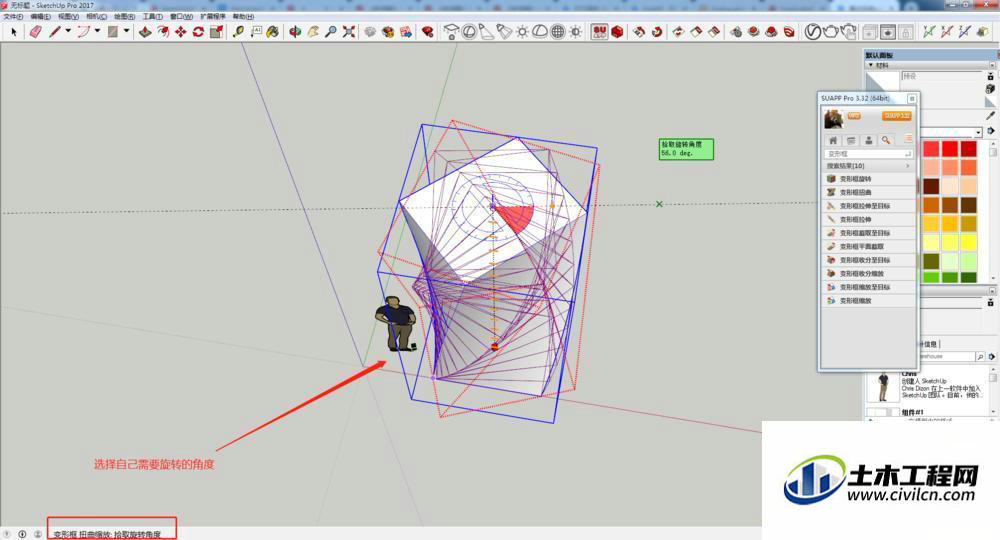The width and height of the screenshot is (1000, 540).
Task: Select the arrow Select tool
Action: point(13,32)
